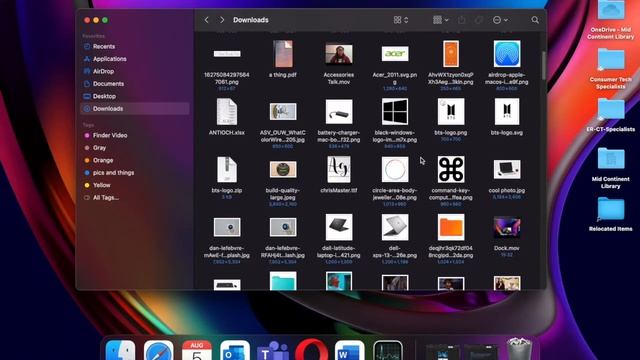This screenshot has width=640, height=360.
Task: Select the dell-xps-13 image
Action: tap(395, 227)
